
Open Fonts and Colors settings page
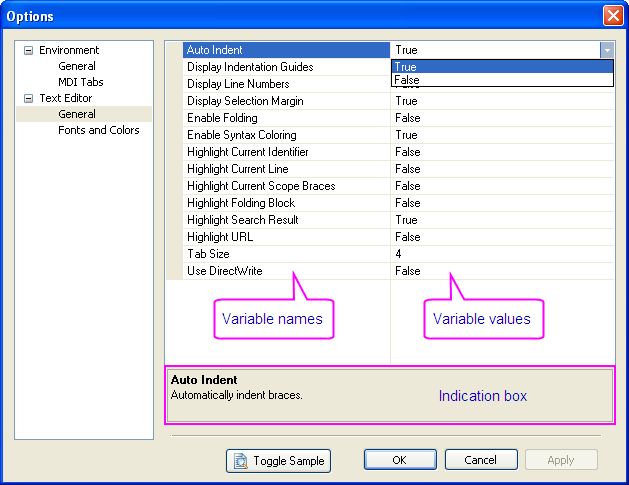pyautogui.click(x=98, y=130)
